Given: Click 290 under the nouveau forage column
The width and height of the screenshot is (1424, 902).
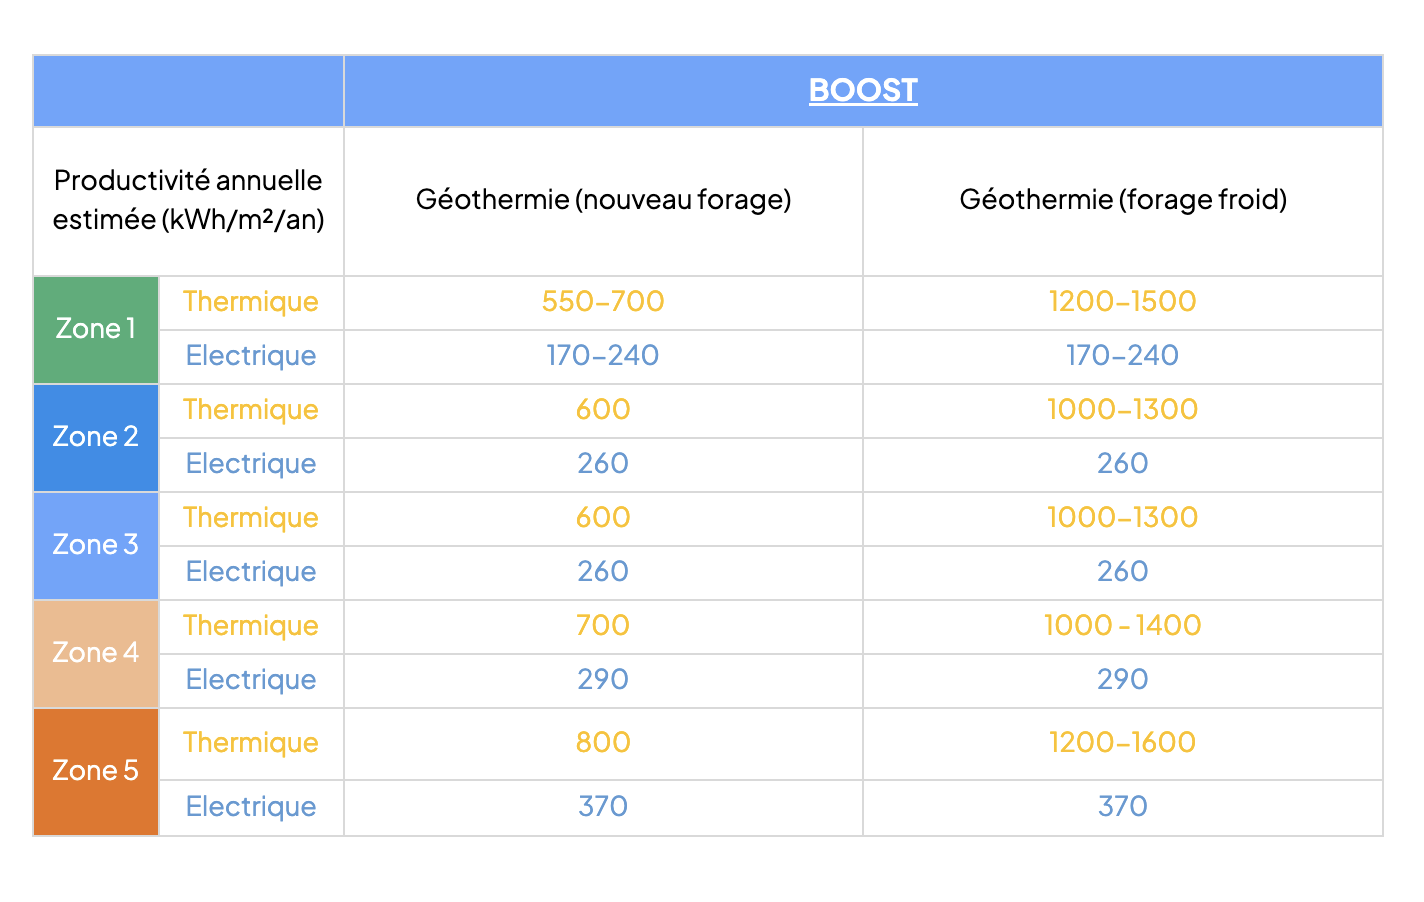Looking at the screenshot, I should (603, 680).
